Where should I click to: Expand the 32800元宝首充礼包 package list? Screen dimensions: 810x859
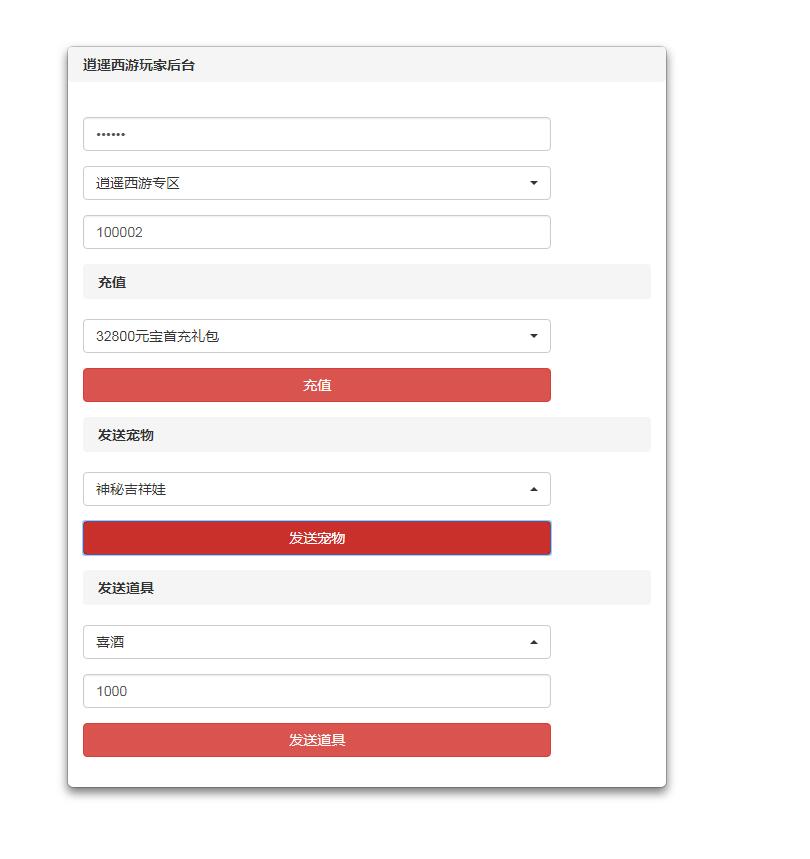click(x=316, y=336)
